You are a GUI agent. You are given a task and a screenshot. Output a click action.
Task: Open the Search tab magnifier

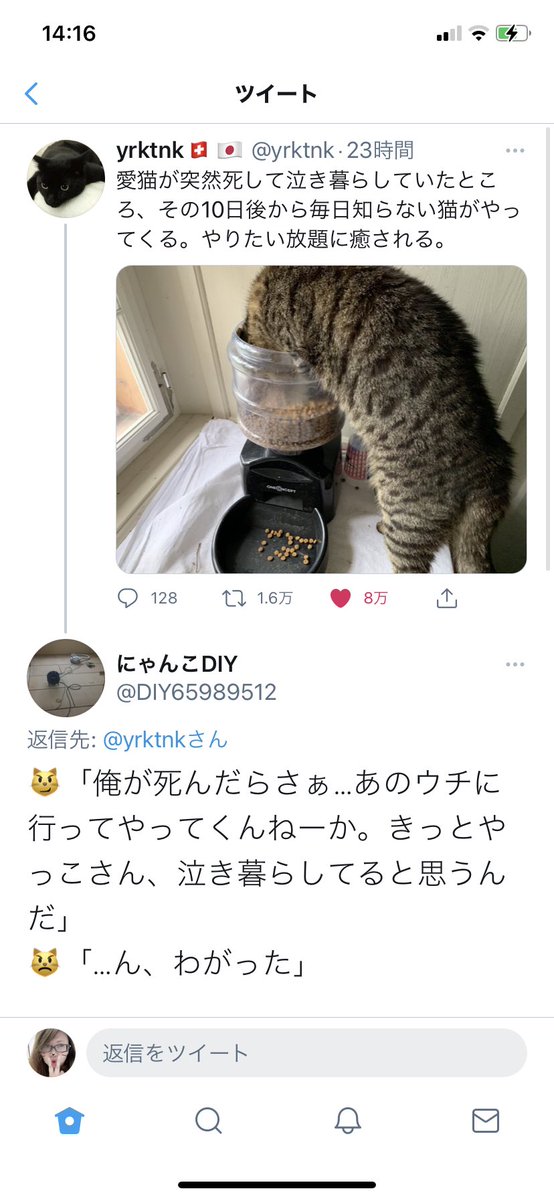click(208, 1120)
